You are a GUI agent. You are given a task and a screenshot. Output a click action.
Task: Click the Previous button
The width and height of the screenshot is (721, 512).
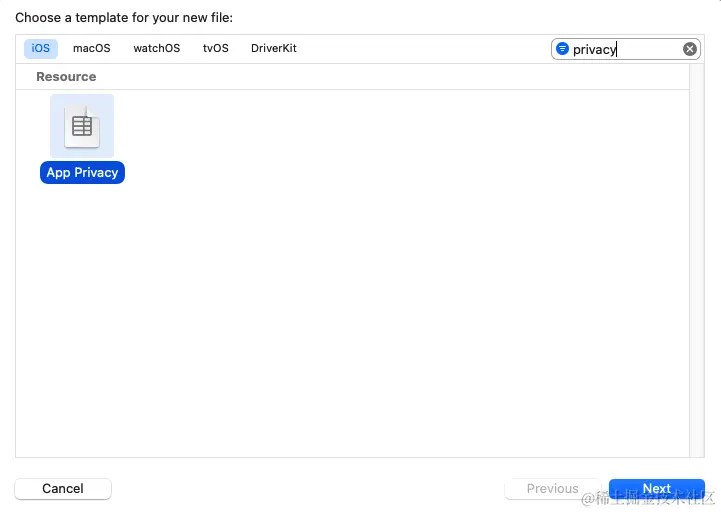pos(553,488)
